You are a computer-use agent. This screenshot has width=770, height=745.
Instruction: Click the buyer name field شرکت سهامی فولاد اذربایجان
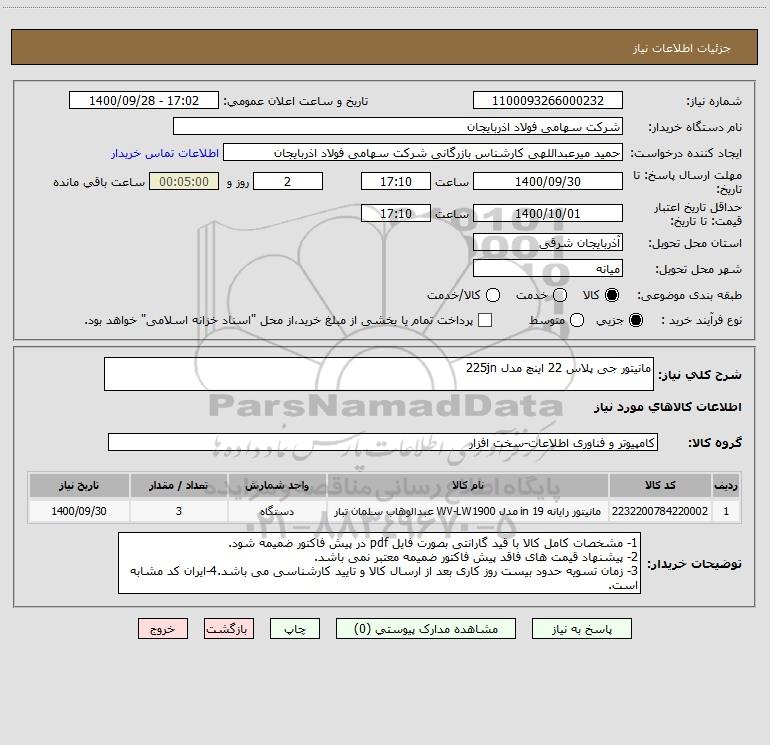398,126
